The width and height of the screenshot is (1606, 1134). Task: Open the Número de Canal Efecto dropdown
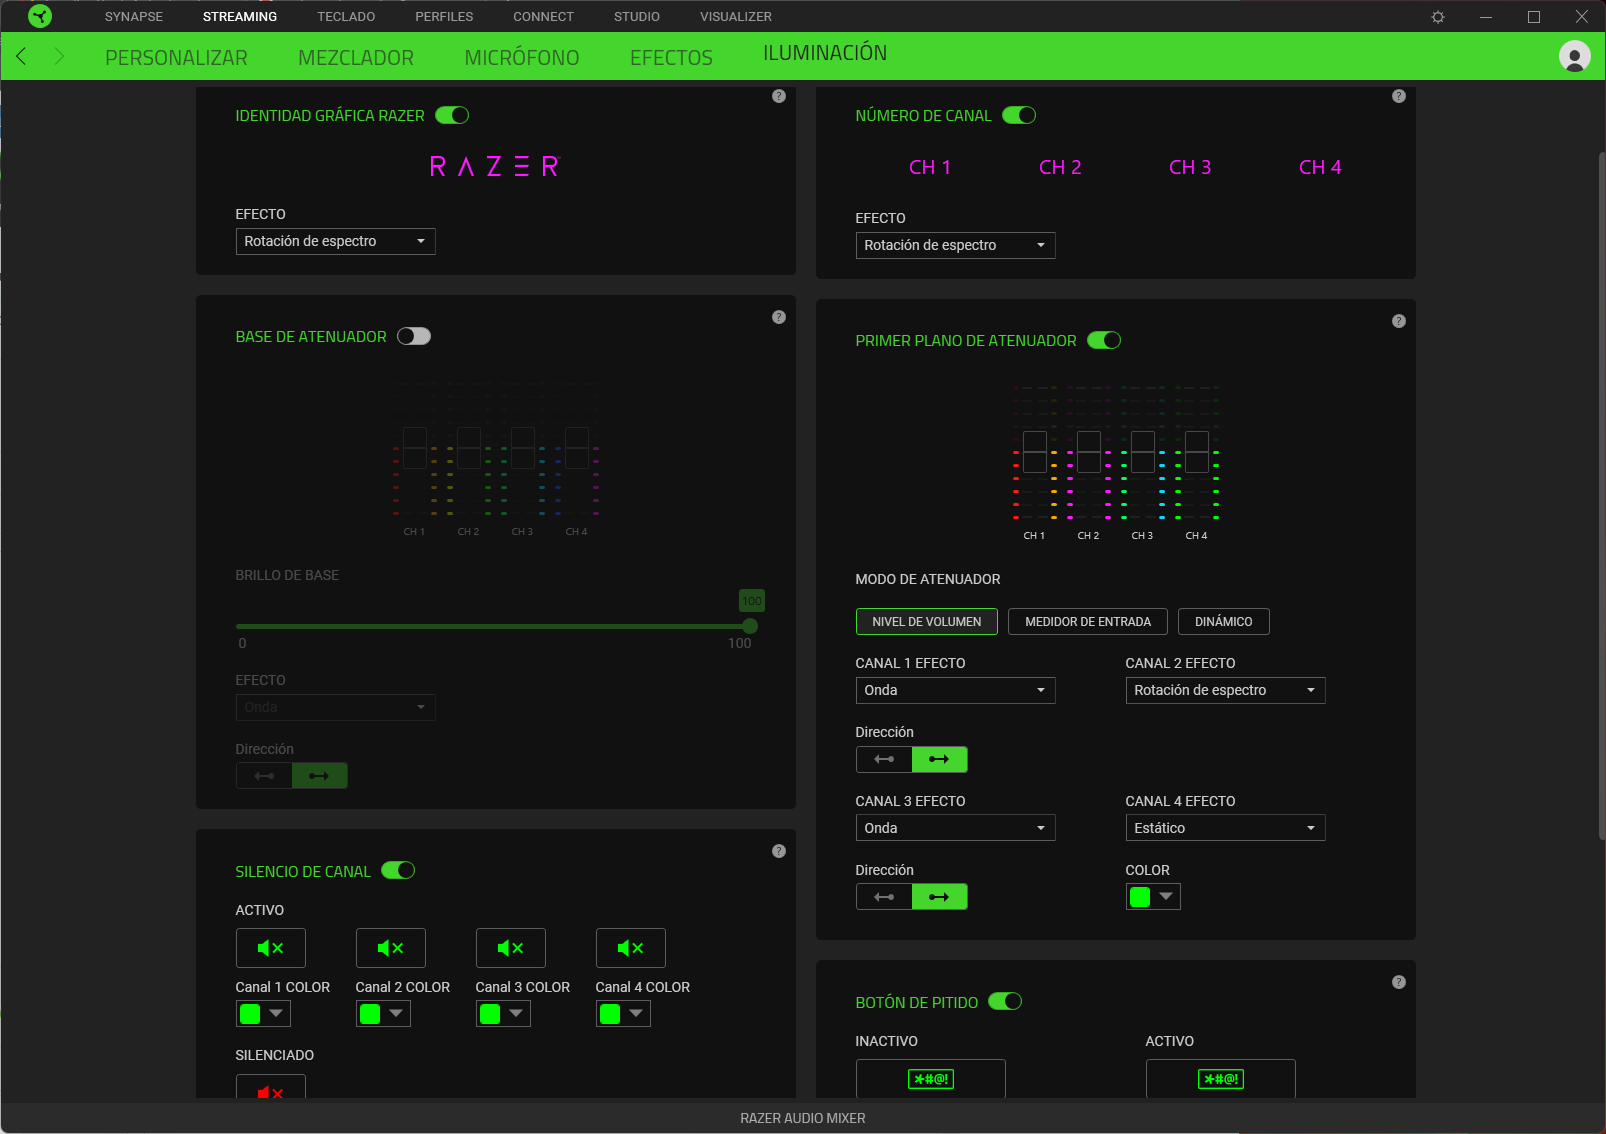coord(954,245)
